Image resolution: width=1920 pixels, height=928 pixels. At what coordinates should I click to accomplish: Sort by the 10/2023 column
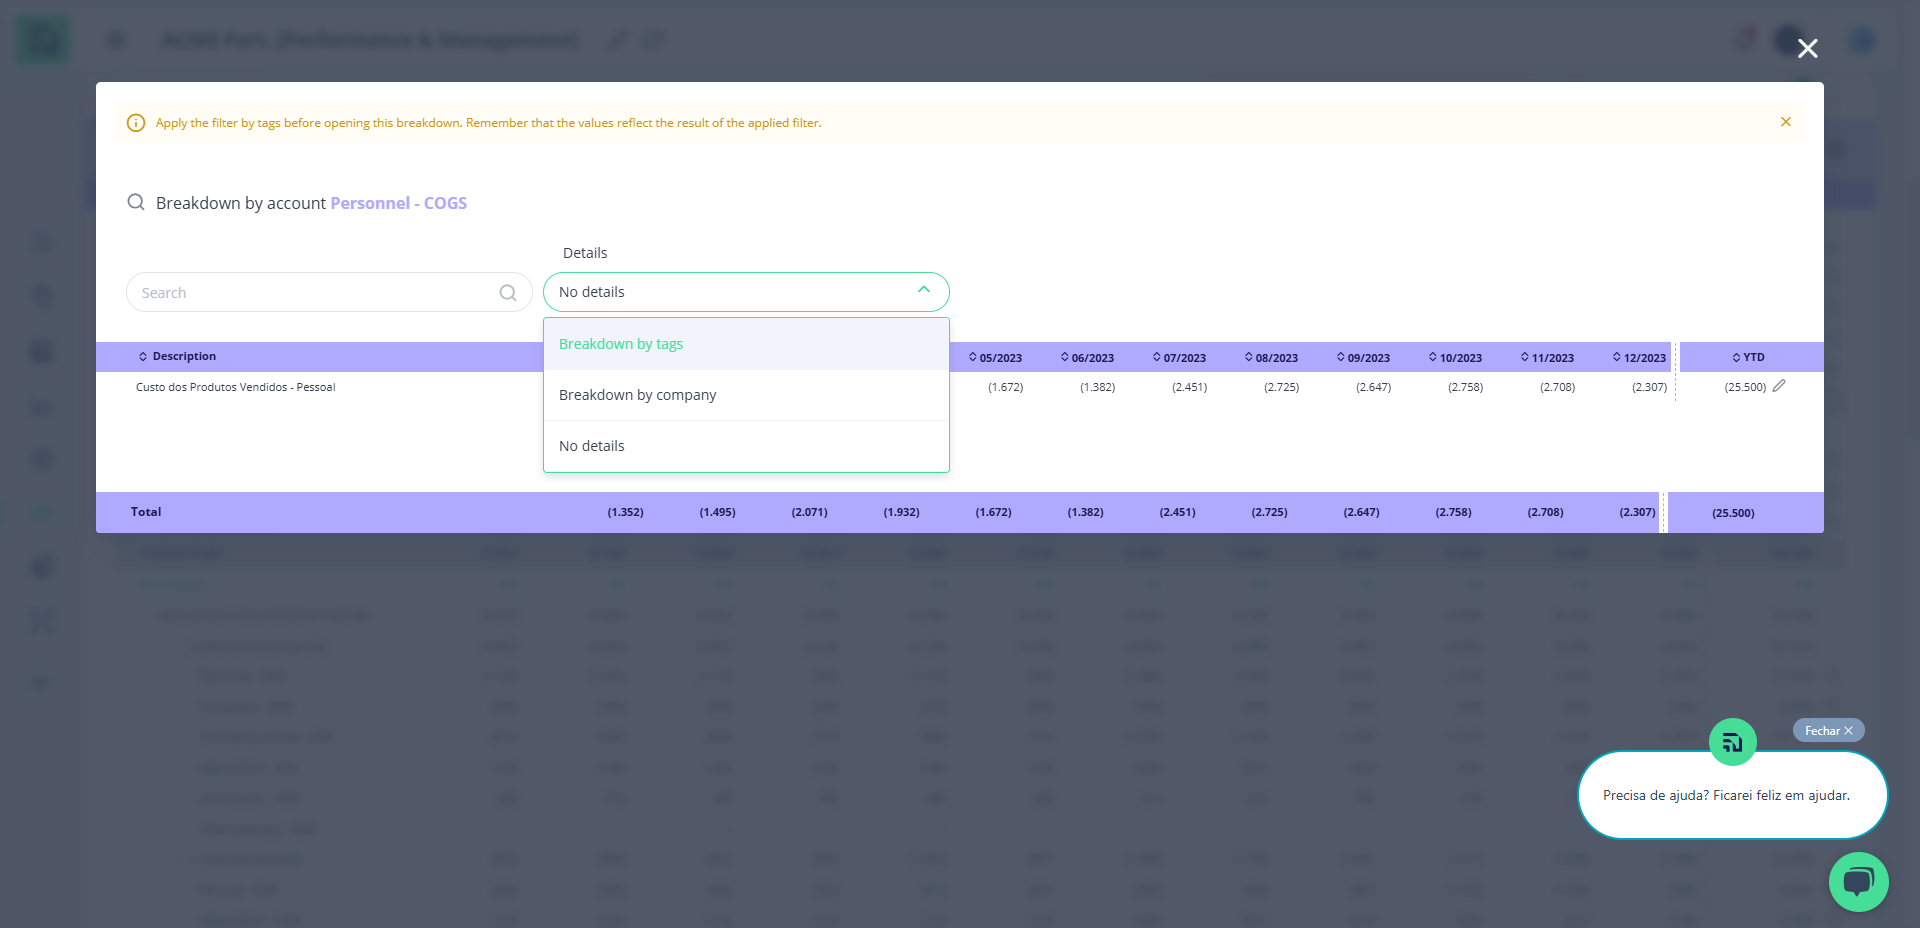[x=1456, y=358]
